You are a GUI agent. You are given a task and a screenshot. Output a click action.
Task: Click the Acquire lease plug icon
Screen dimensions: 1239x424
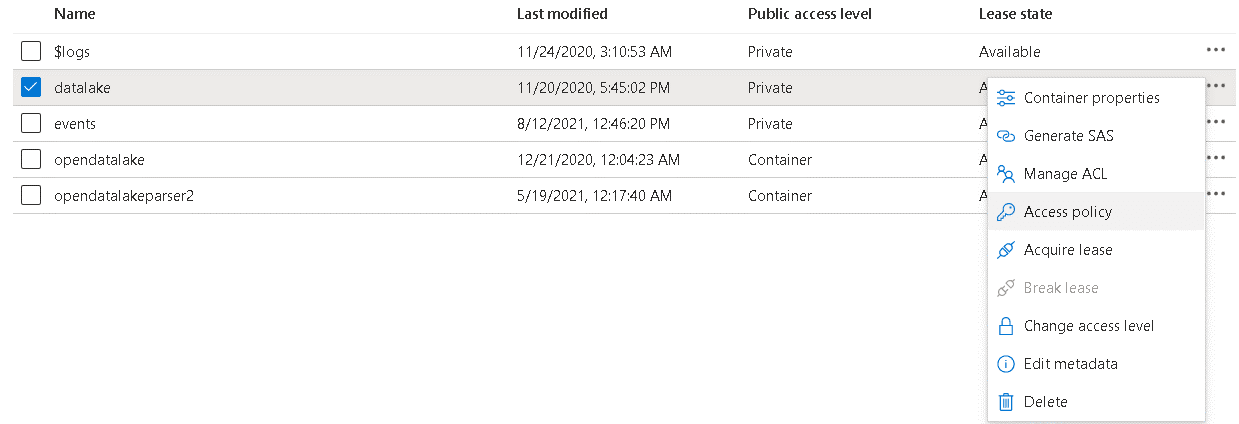tap(1006, 250)
